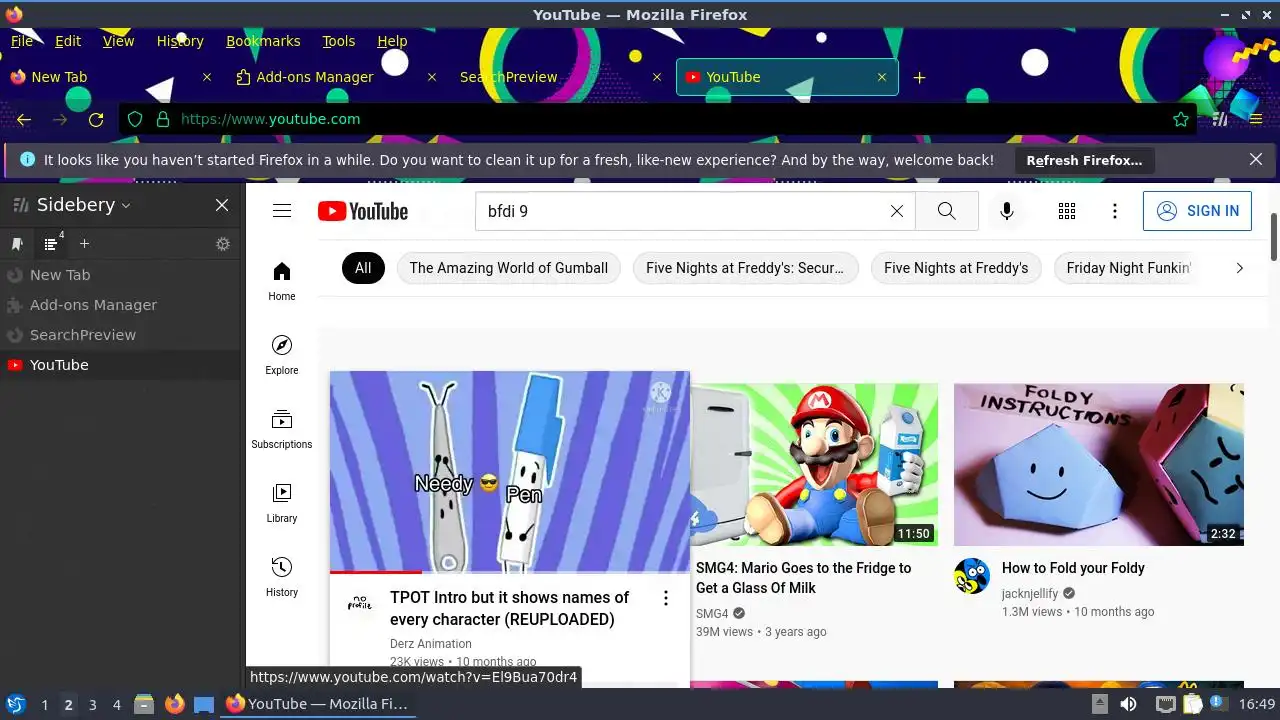Open the volume control in system tray
The height and width of the screenshot is (720, 1280).
tap(1129, 704)
